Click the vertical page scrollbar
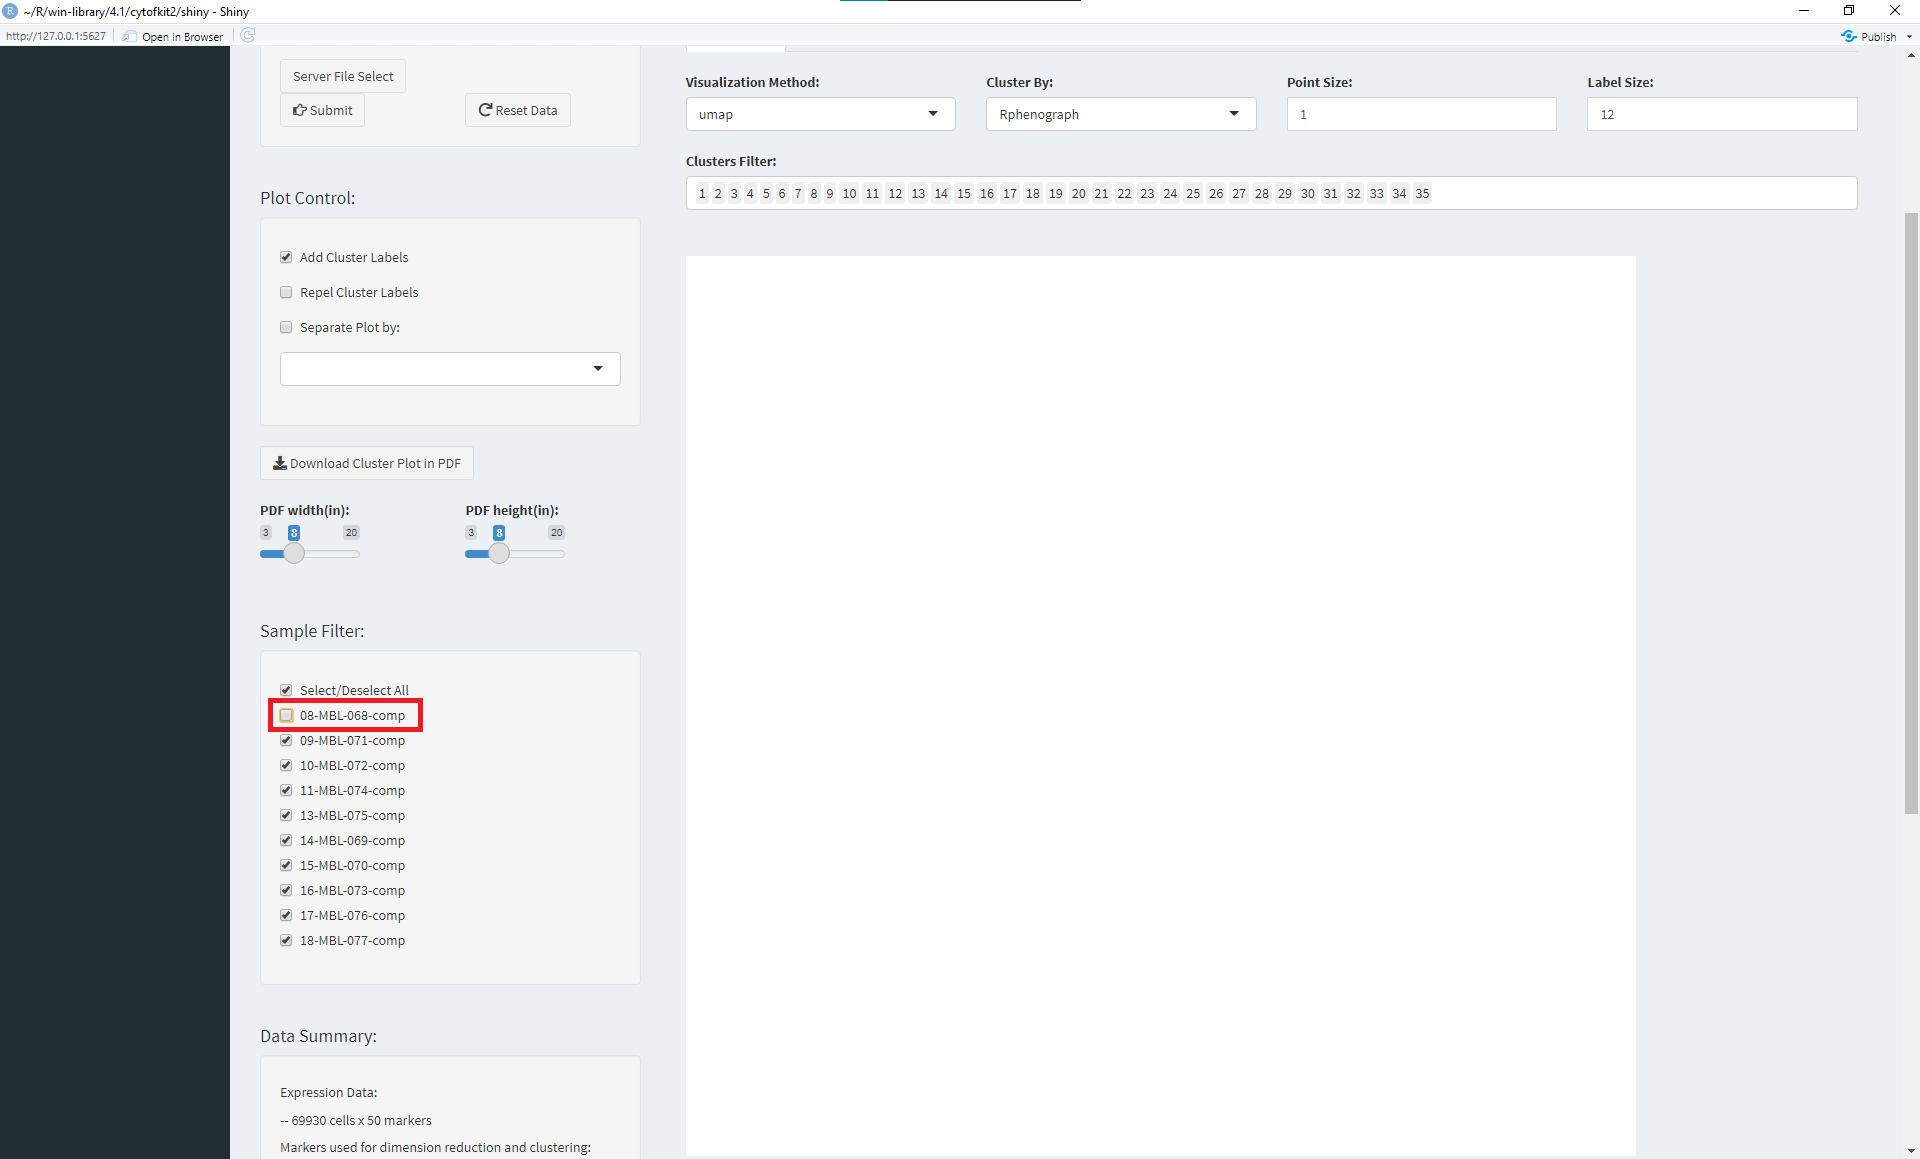1920x1159 pixels. (1911, 513)
